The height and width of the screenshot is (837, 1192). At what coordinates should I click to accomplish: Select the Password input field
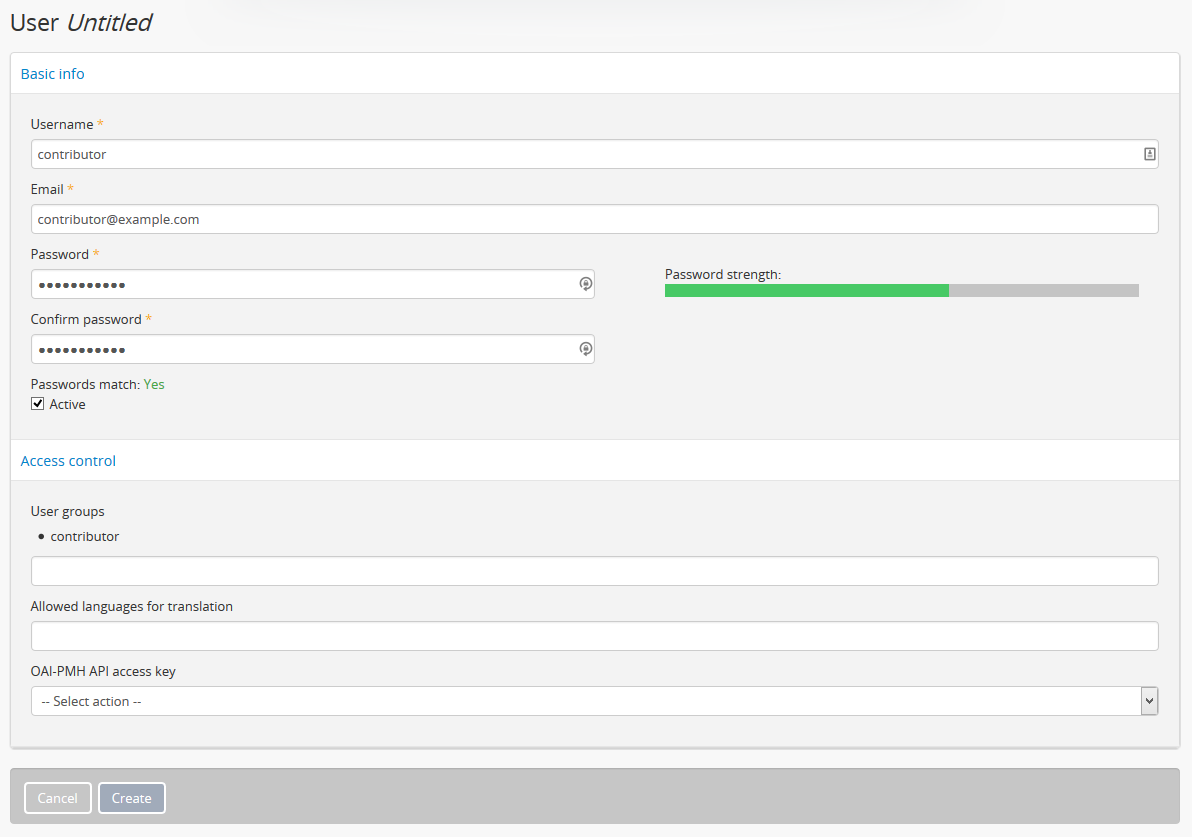pyautogui.click(x=300, y=284)
